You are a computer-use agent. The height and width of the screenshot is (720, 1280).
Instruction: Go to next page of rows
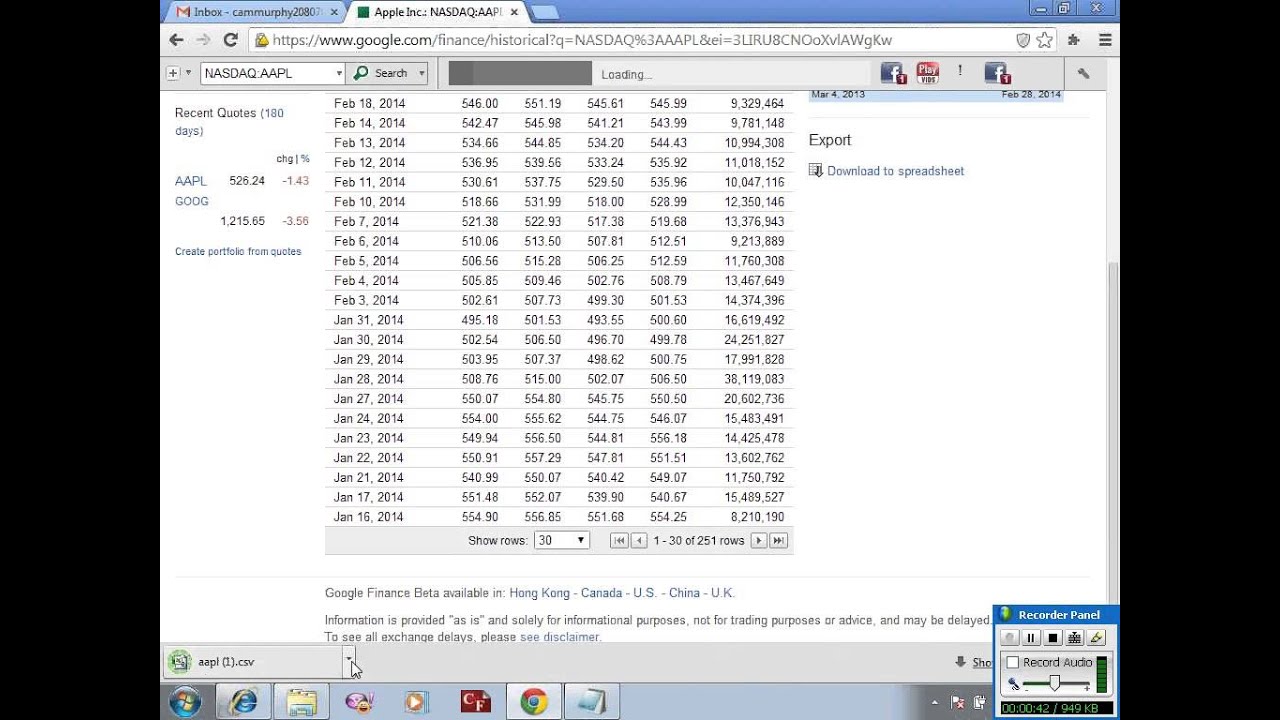click(758, 540)
